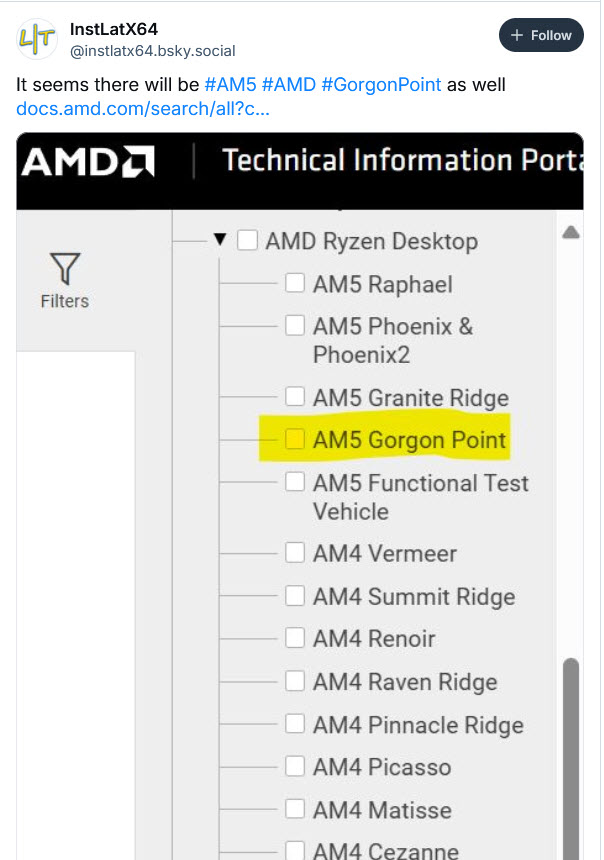Click the Filters funnel icon
604x860 pixels.
(65, 269)
